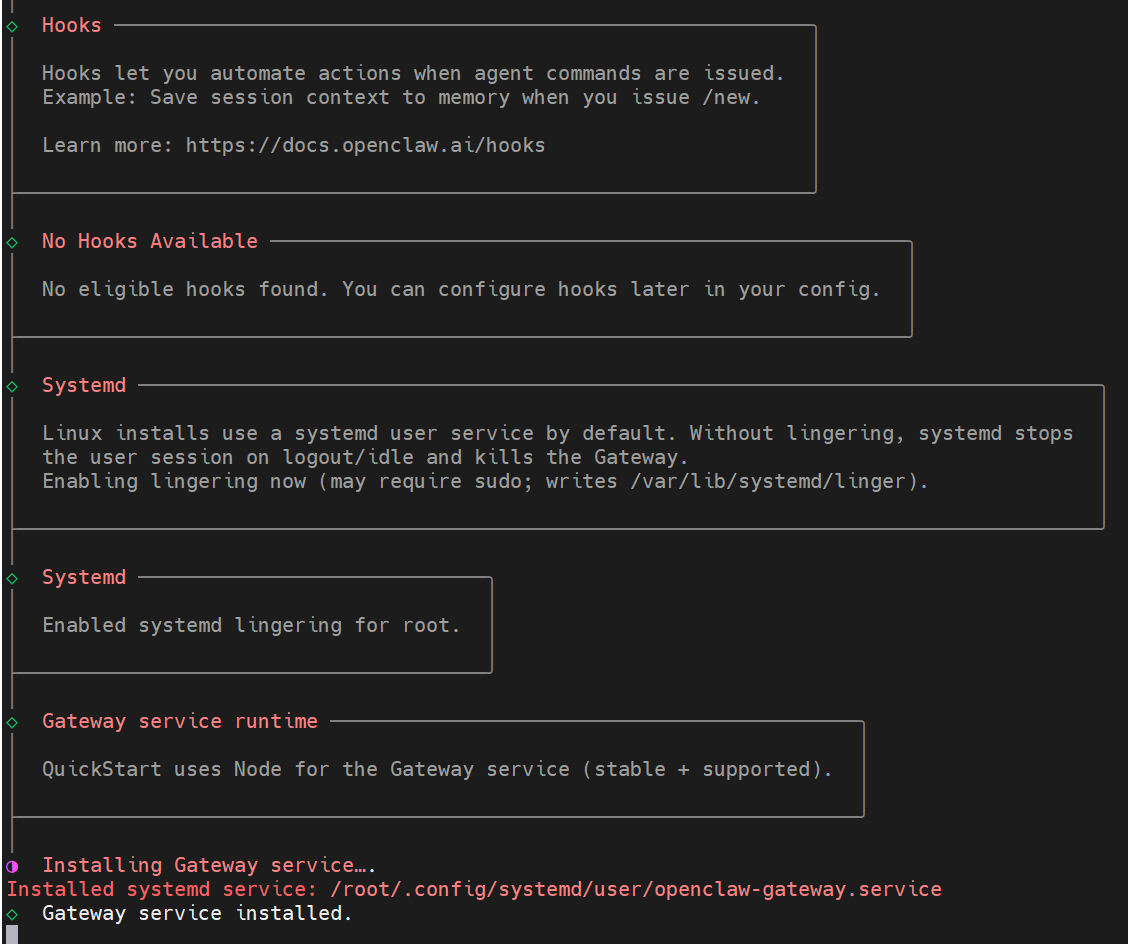The image size is (1128, 944).
Task: Click the green diamond beside Hooks heading
Action: point(12,27)
